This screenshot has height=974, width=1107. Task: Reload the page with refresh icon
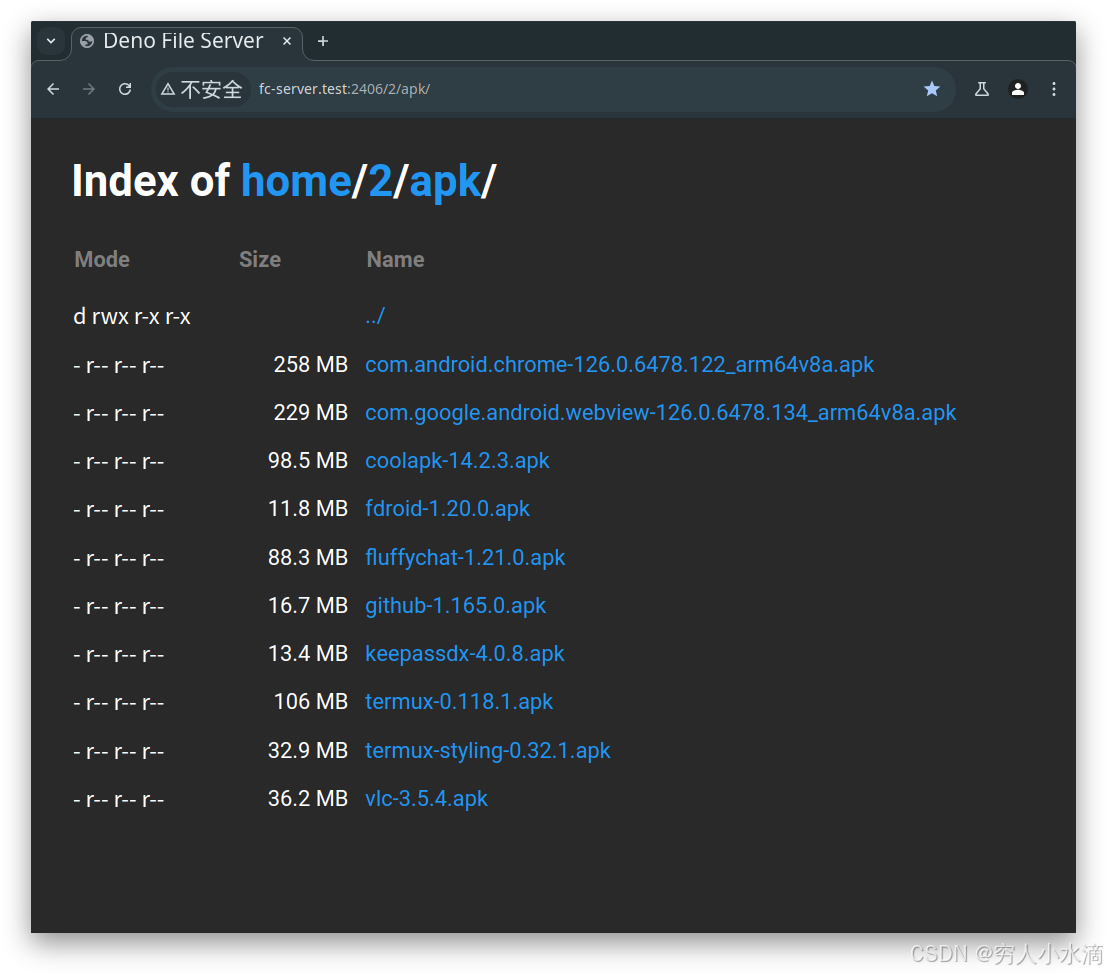pos(125,89)
